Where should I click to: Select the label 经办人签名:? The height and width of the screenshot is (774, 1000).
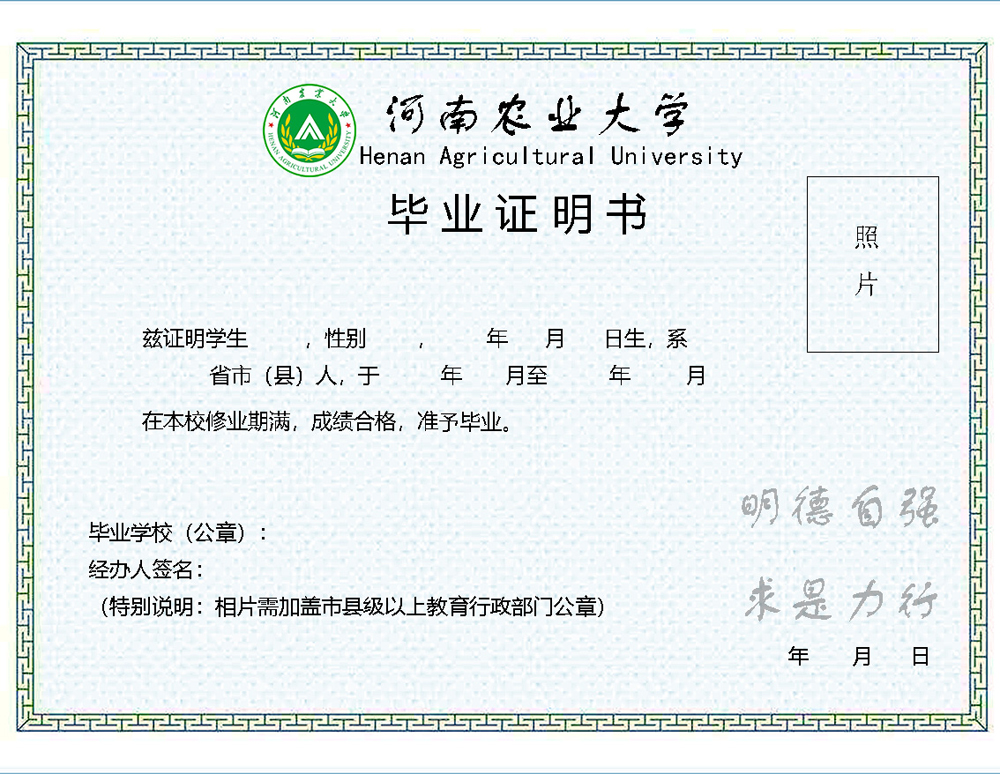coord(146,569)
